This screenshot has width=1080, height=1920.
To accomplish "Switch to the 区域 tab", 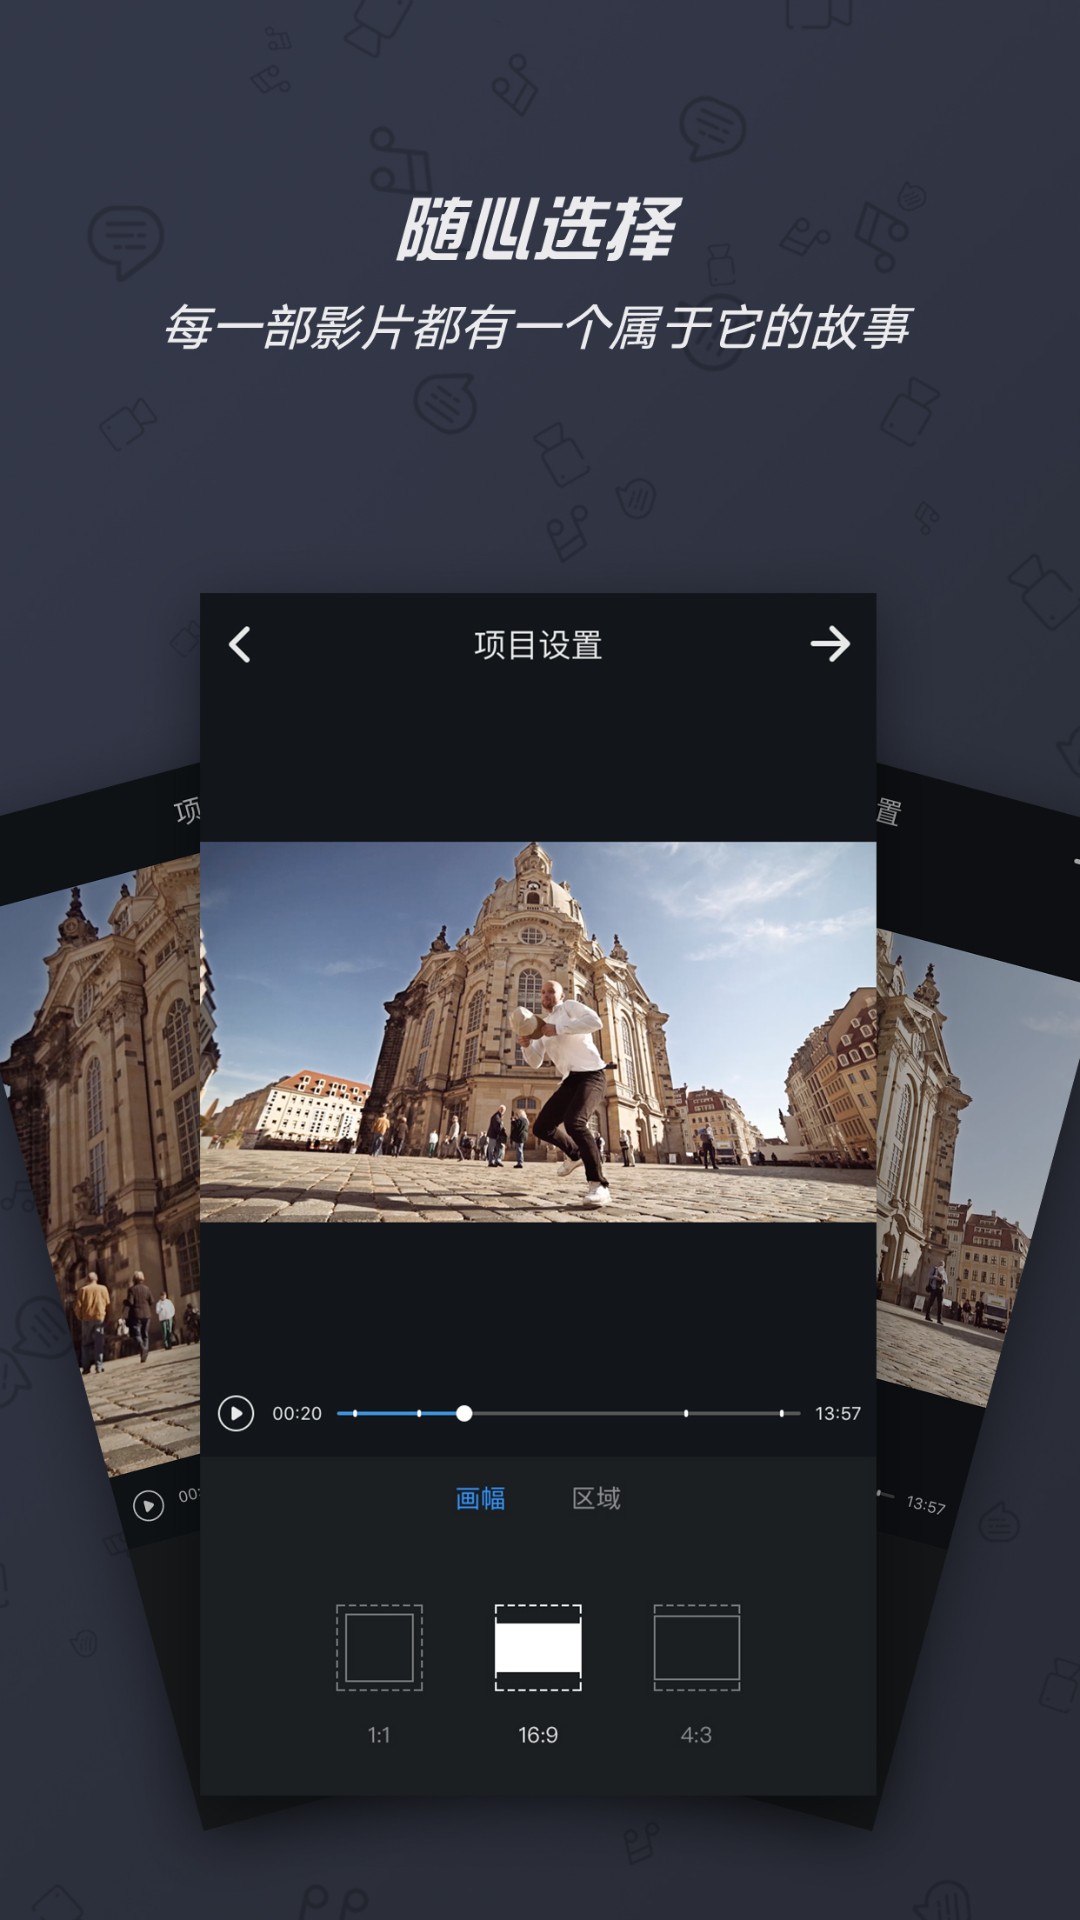I will point(596,1498).
